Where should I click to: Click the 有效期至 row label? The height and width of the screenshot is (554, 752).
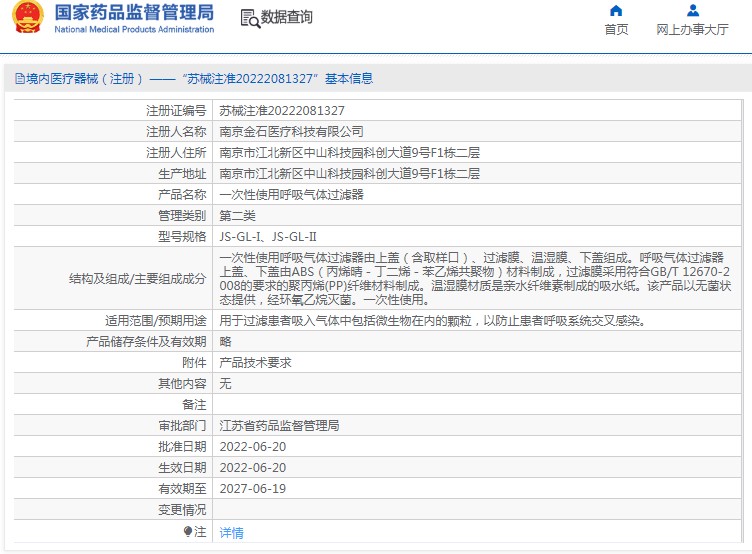pyautogui.click(x=182, y=489)
